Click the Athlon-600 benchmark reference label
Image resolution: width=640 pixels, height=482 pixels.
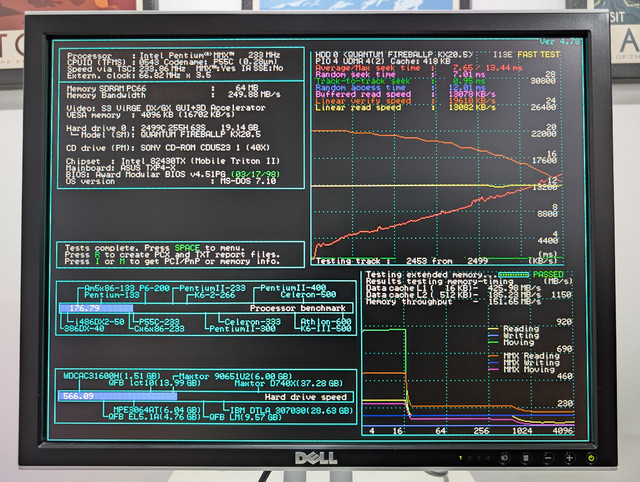coord(326,322)
